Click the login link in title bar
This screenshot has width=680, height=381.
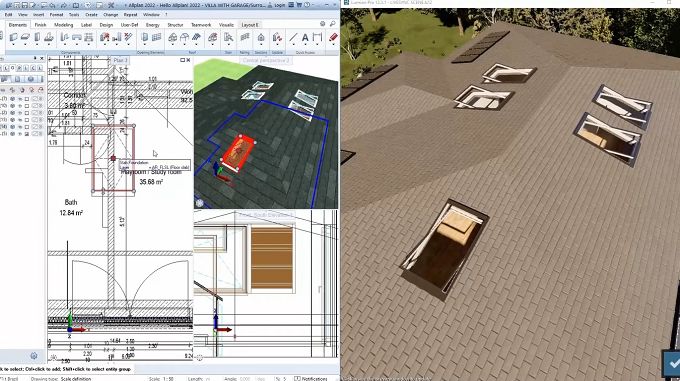click(x=280, y=5)
